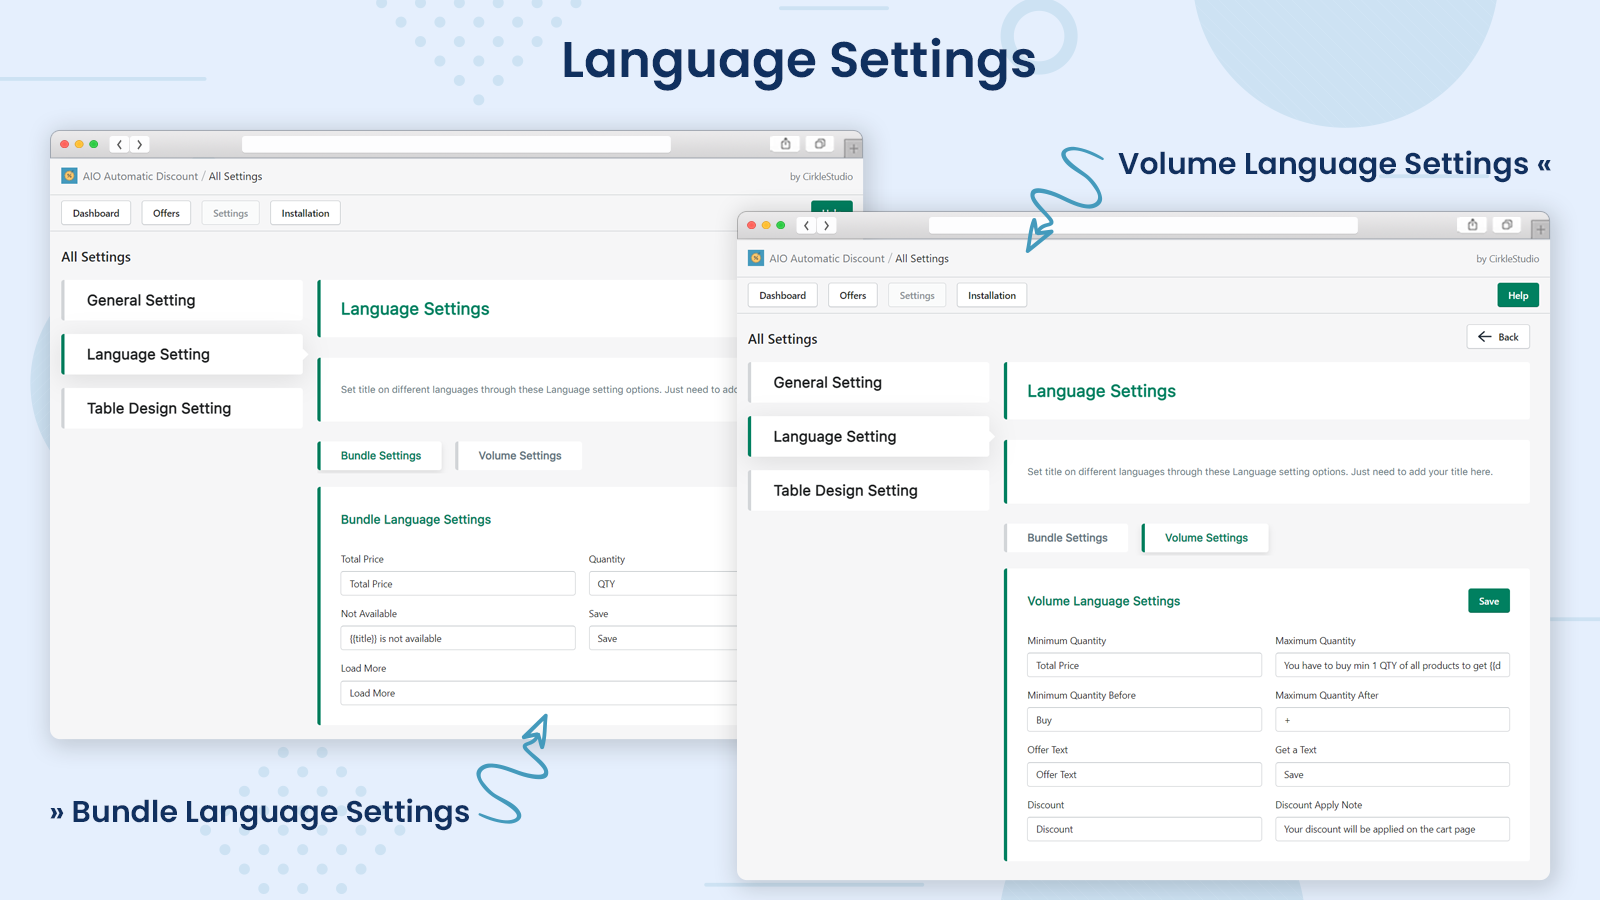Open a new tab with the plus icon in the front window
Viewport: 1600px width, 900px height.
[x=1540, y=230]
